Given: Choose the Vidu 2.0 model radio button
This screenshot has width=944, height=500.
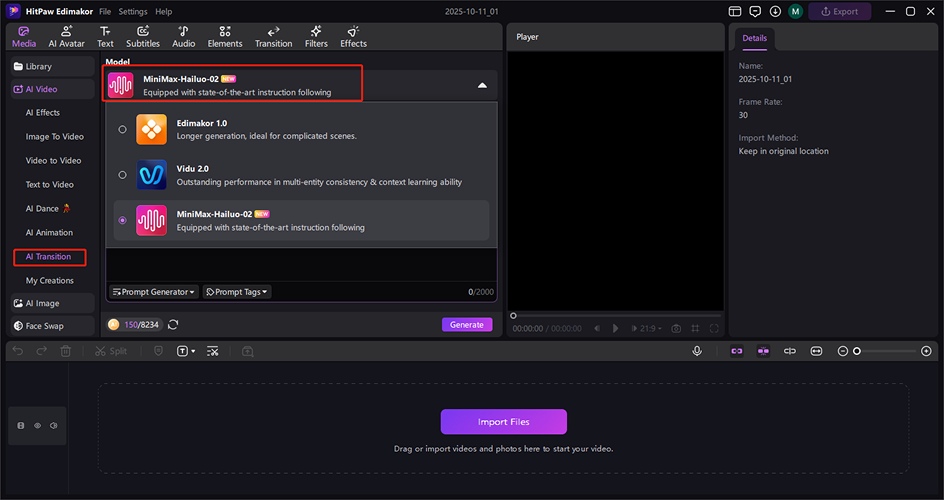Looking at the screenshot, I should click(123, 175).
